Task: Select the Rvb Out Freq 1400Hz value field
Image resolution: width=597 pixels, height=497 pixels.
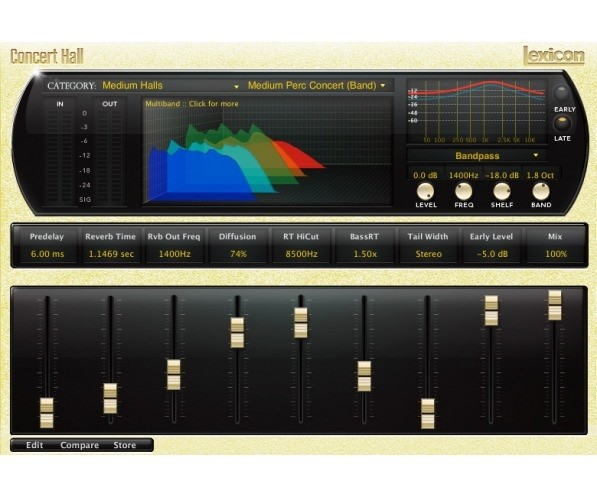Action: 174,254
